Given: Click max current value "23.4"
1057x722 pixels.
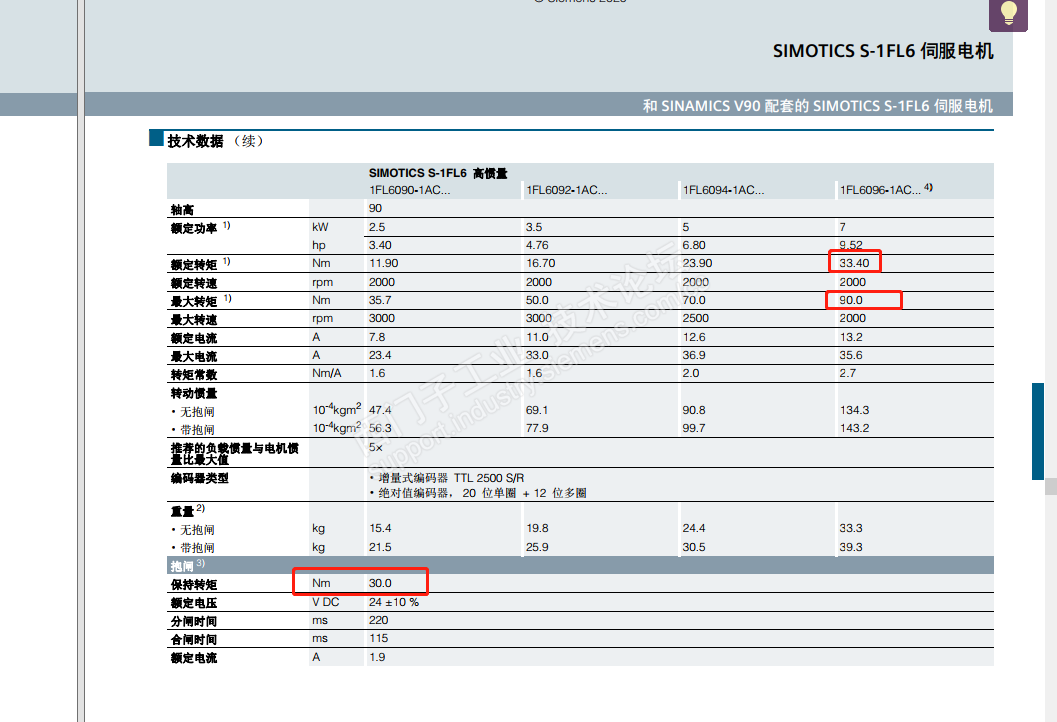Looking at the screenshot, I should pos(380,355).
